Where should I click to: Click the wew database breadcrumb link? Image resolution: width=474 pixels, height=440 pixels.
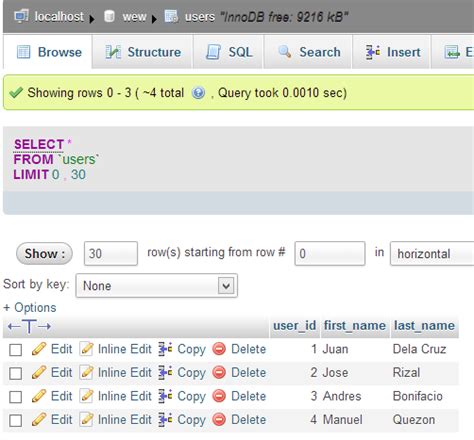[134, 16]
